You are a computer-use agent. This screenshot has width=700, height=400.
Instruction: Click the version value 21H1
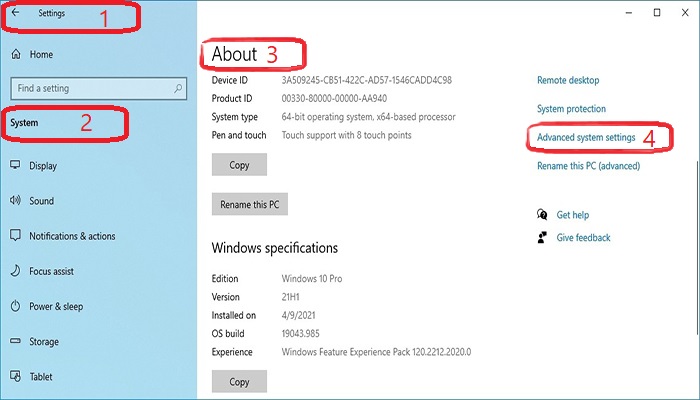(x=290, y=297)
